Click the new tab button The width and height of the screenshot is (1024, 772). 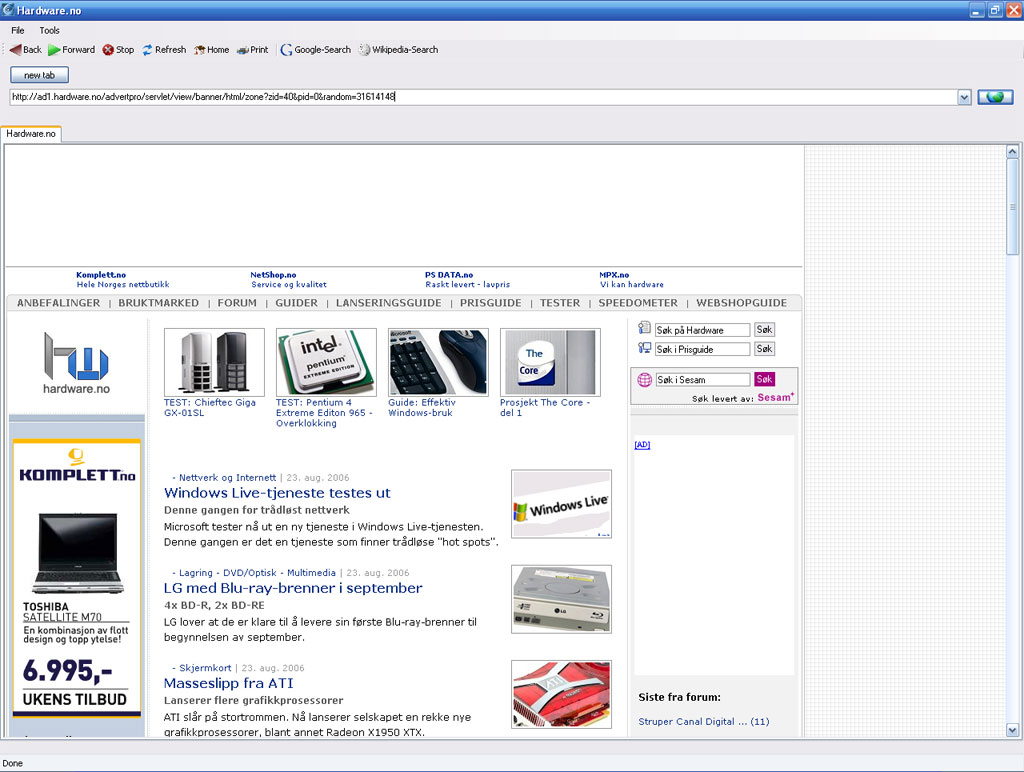(39, 75)
